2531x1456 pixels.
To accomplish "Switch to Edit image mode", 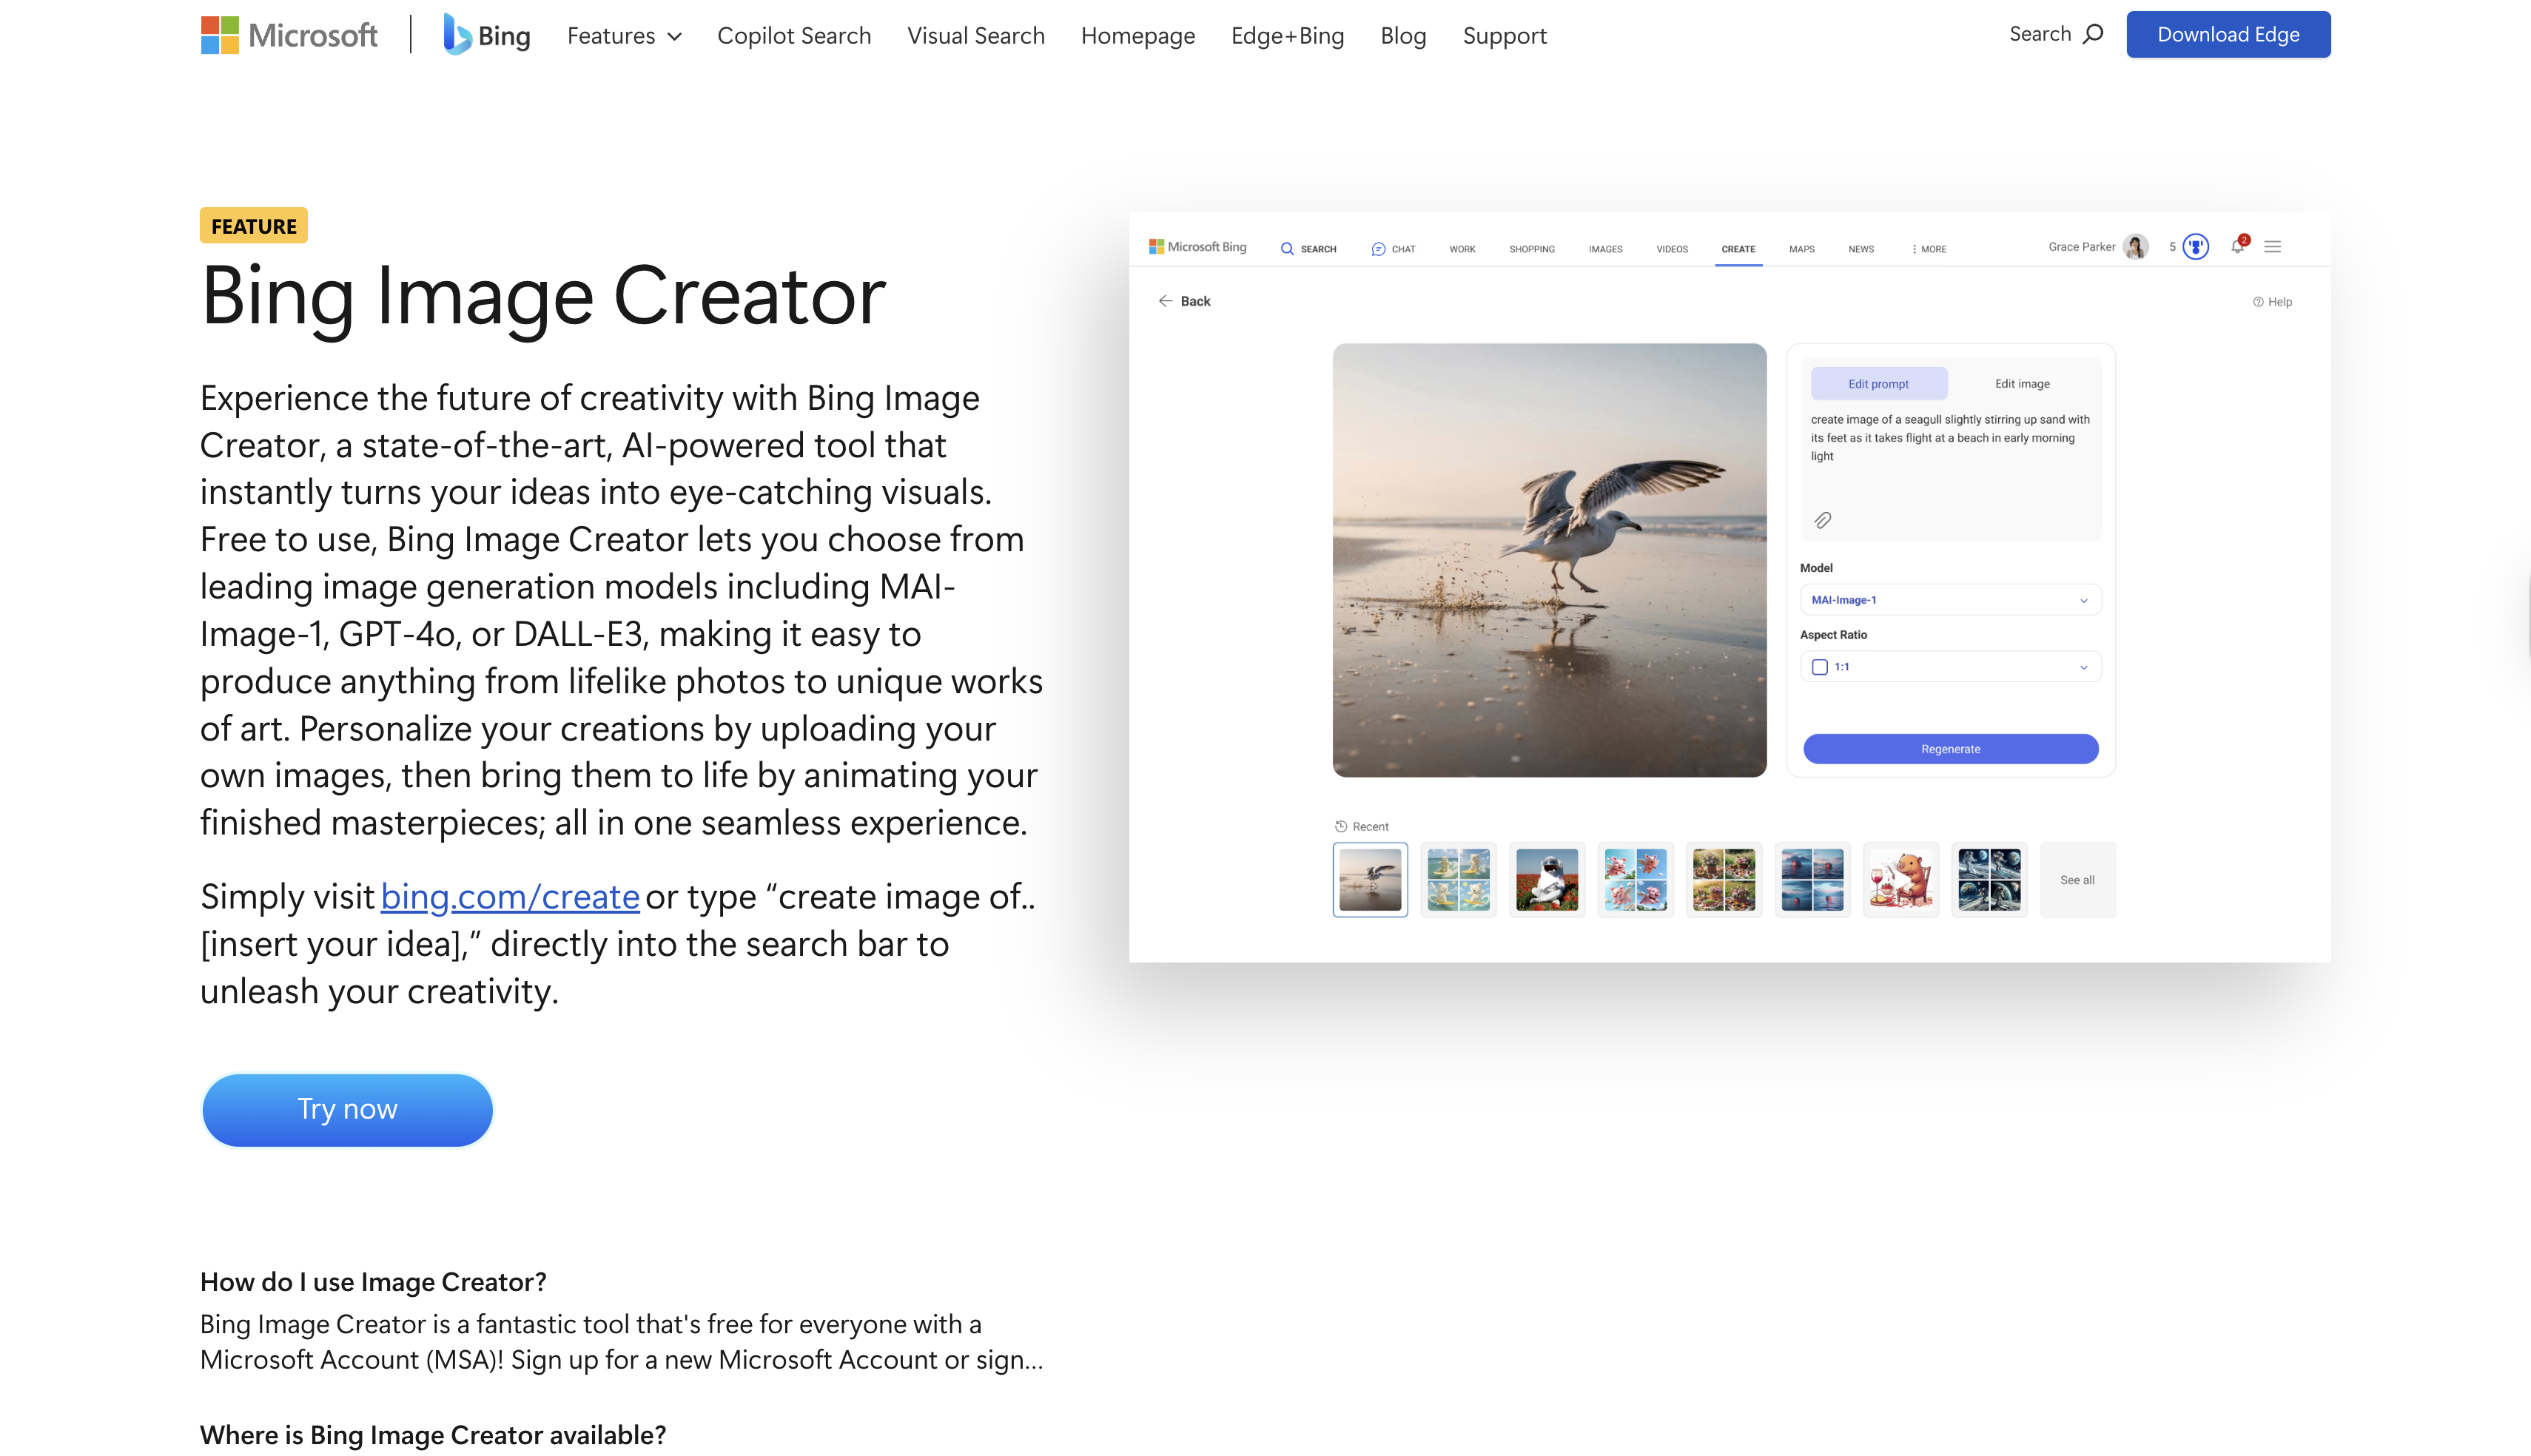I will coord(2021,383).
